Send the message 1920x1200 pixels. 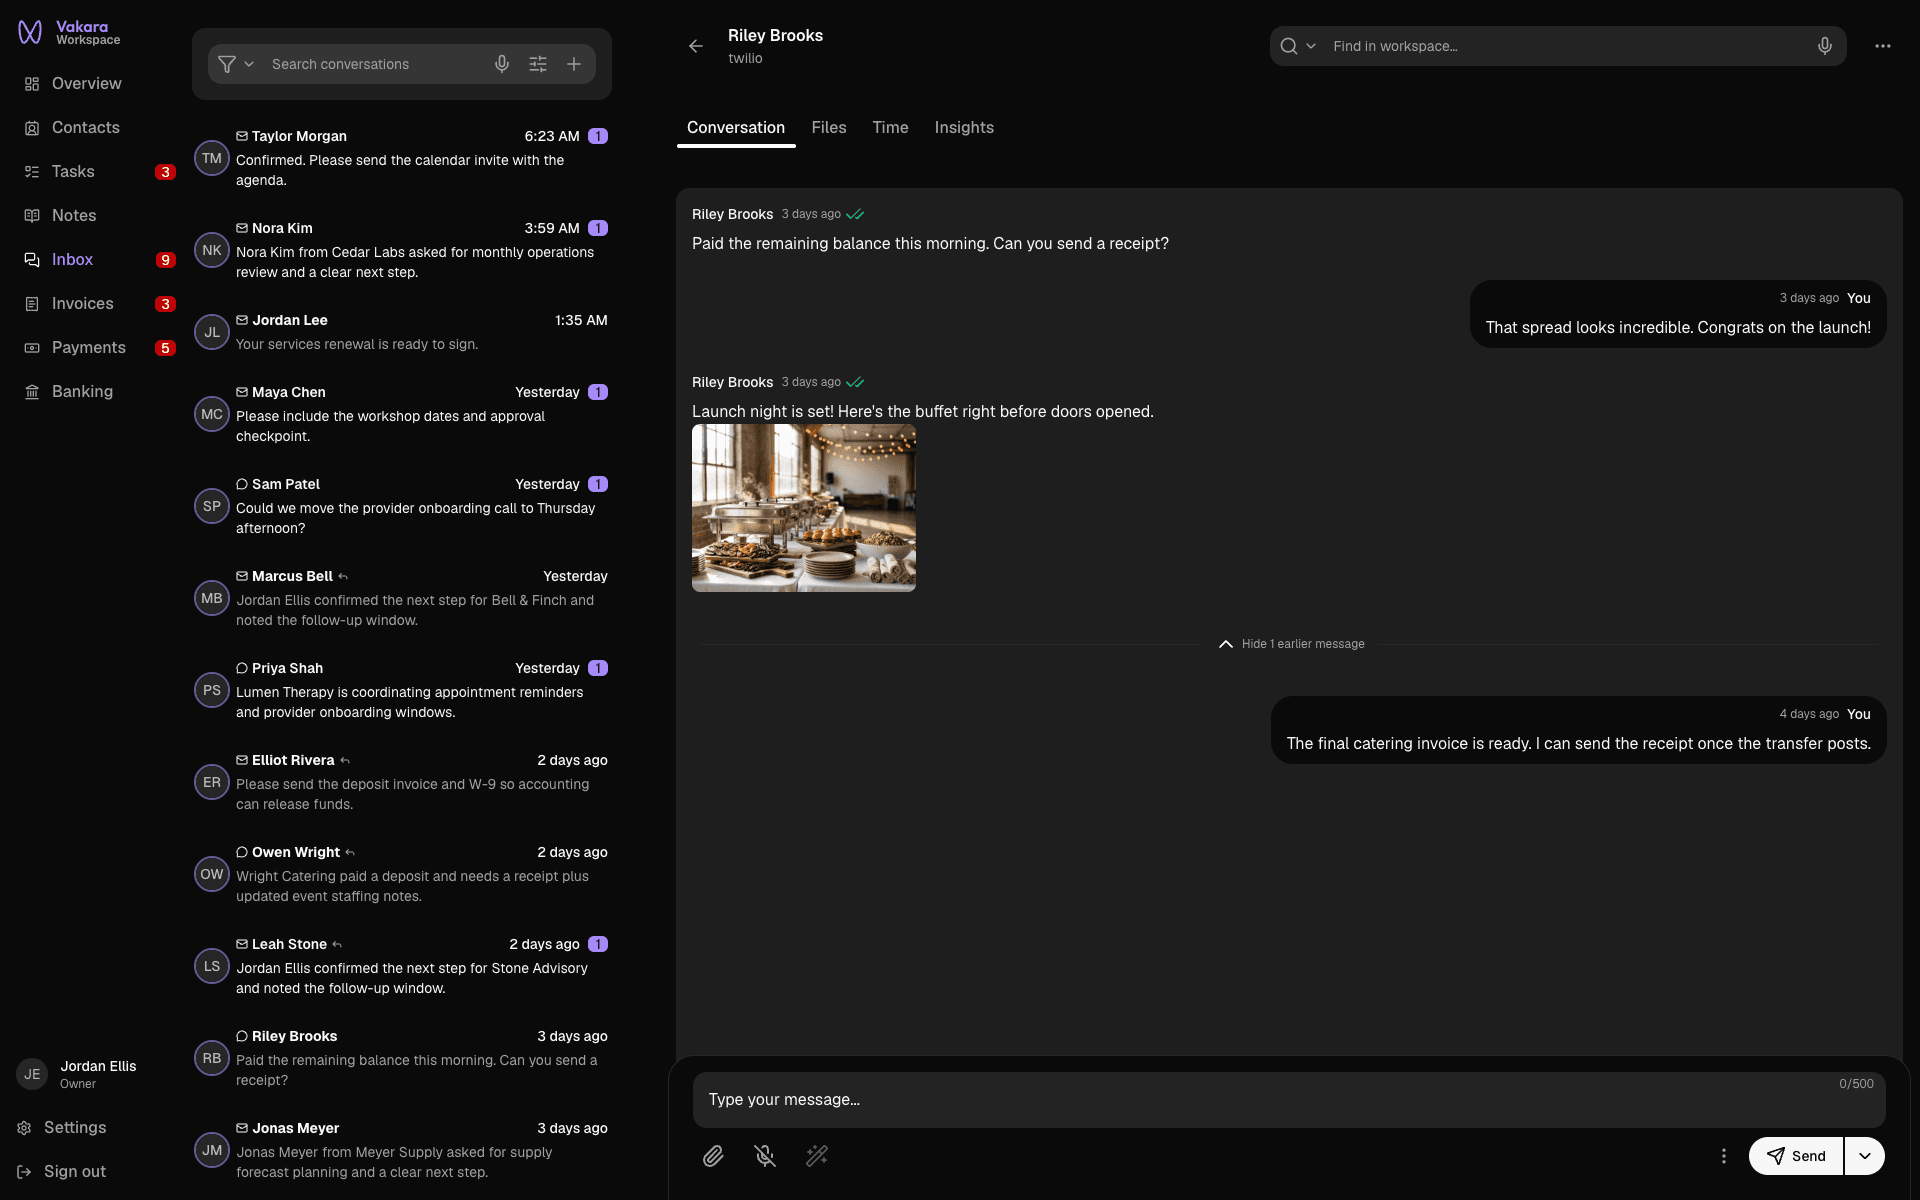click(x=1796, y=1156)
